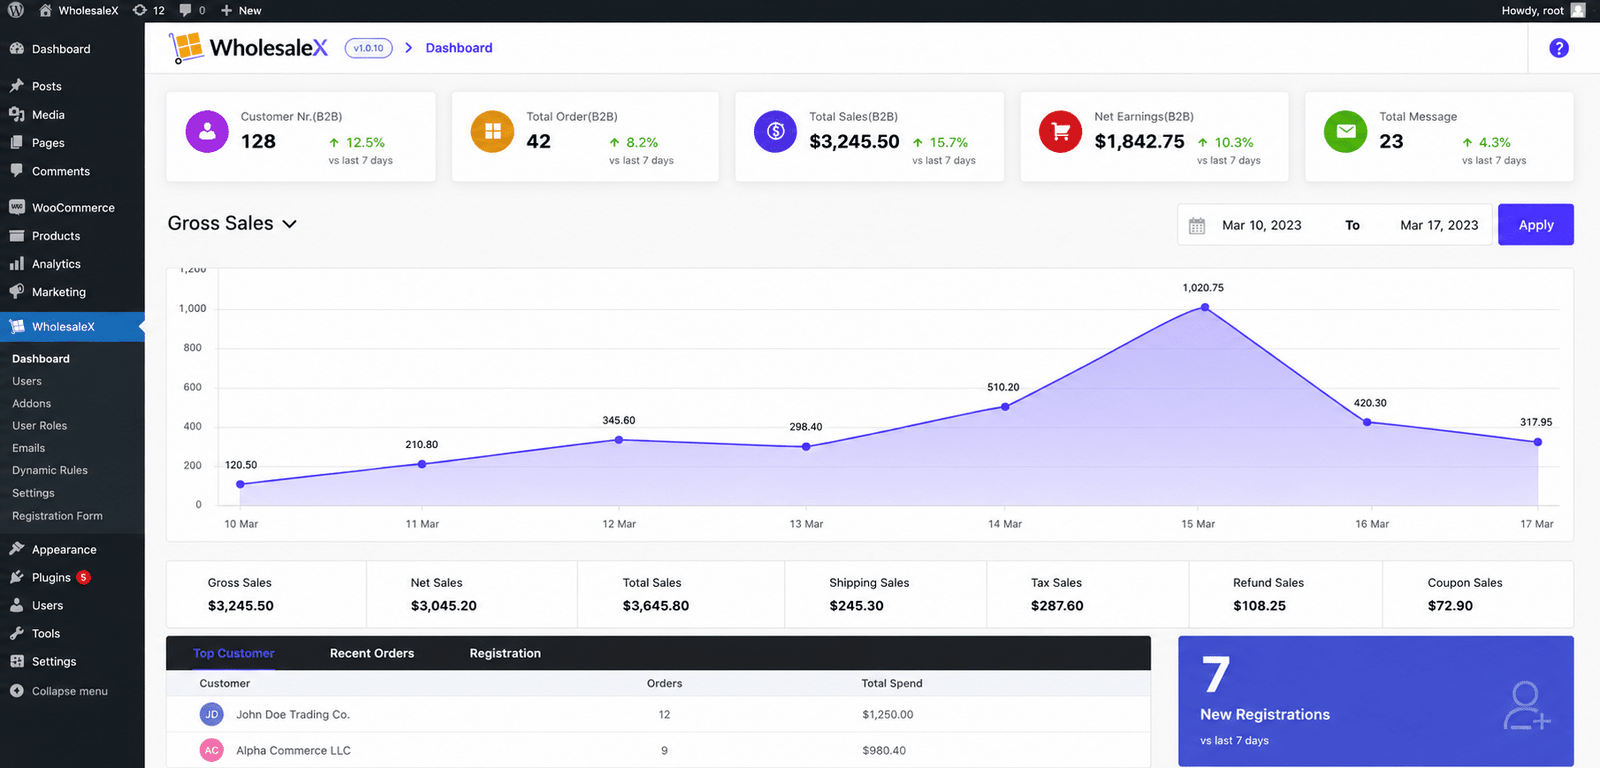Click John Doe Trading Co. customer name
Image resolution: width=1600 pixels, height=768 pixels.
[x=293, y=715]
